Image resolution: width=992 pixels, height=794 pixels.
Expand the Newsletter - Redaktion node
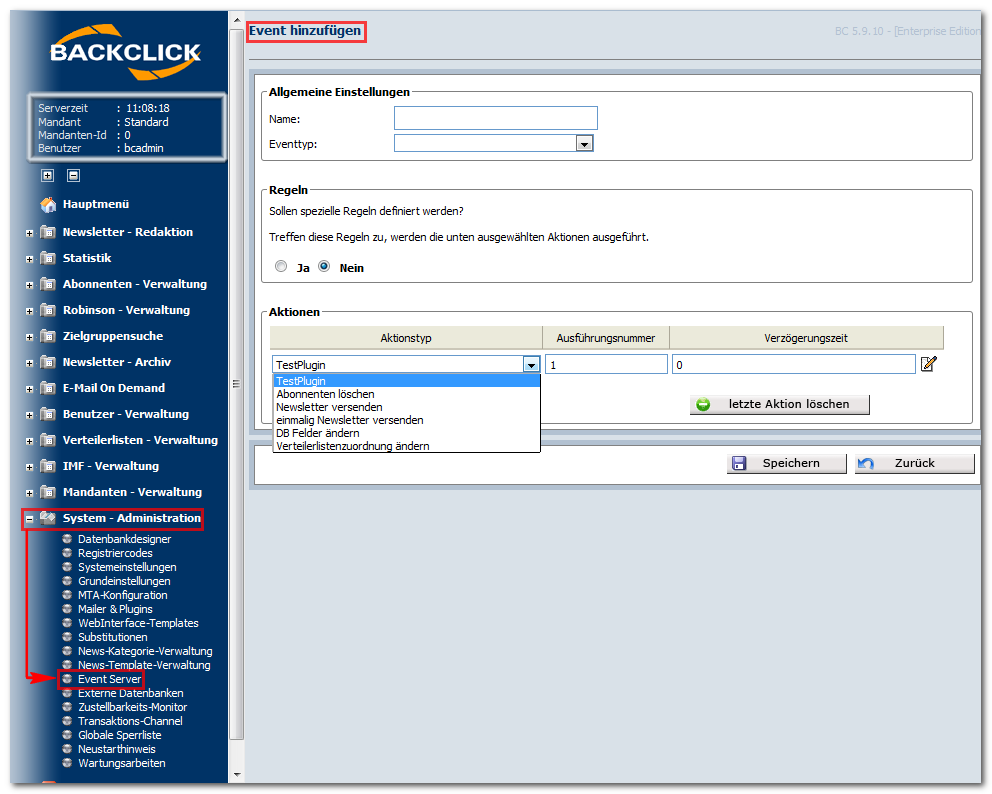pos(29,233)
